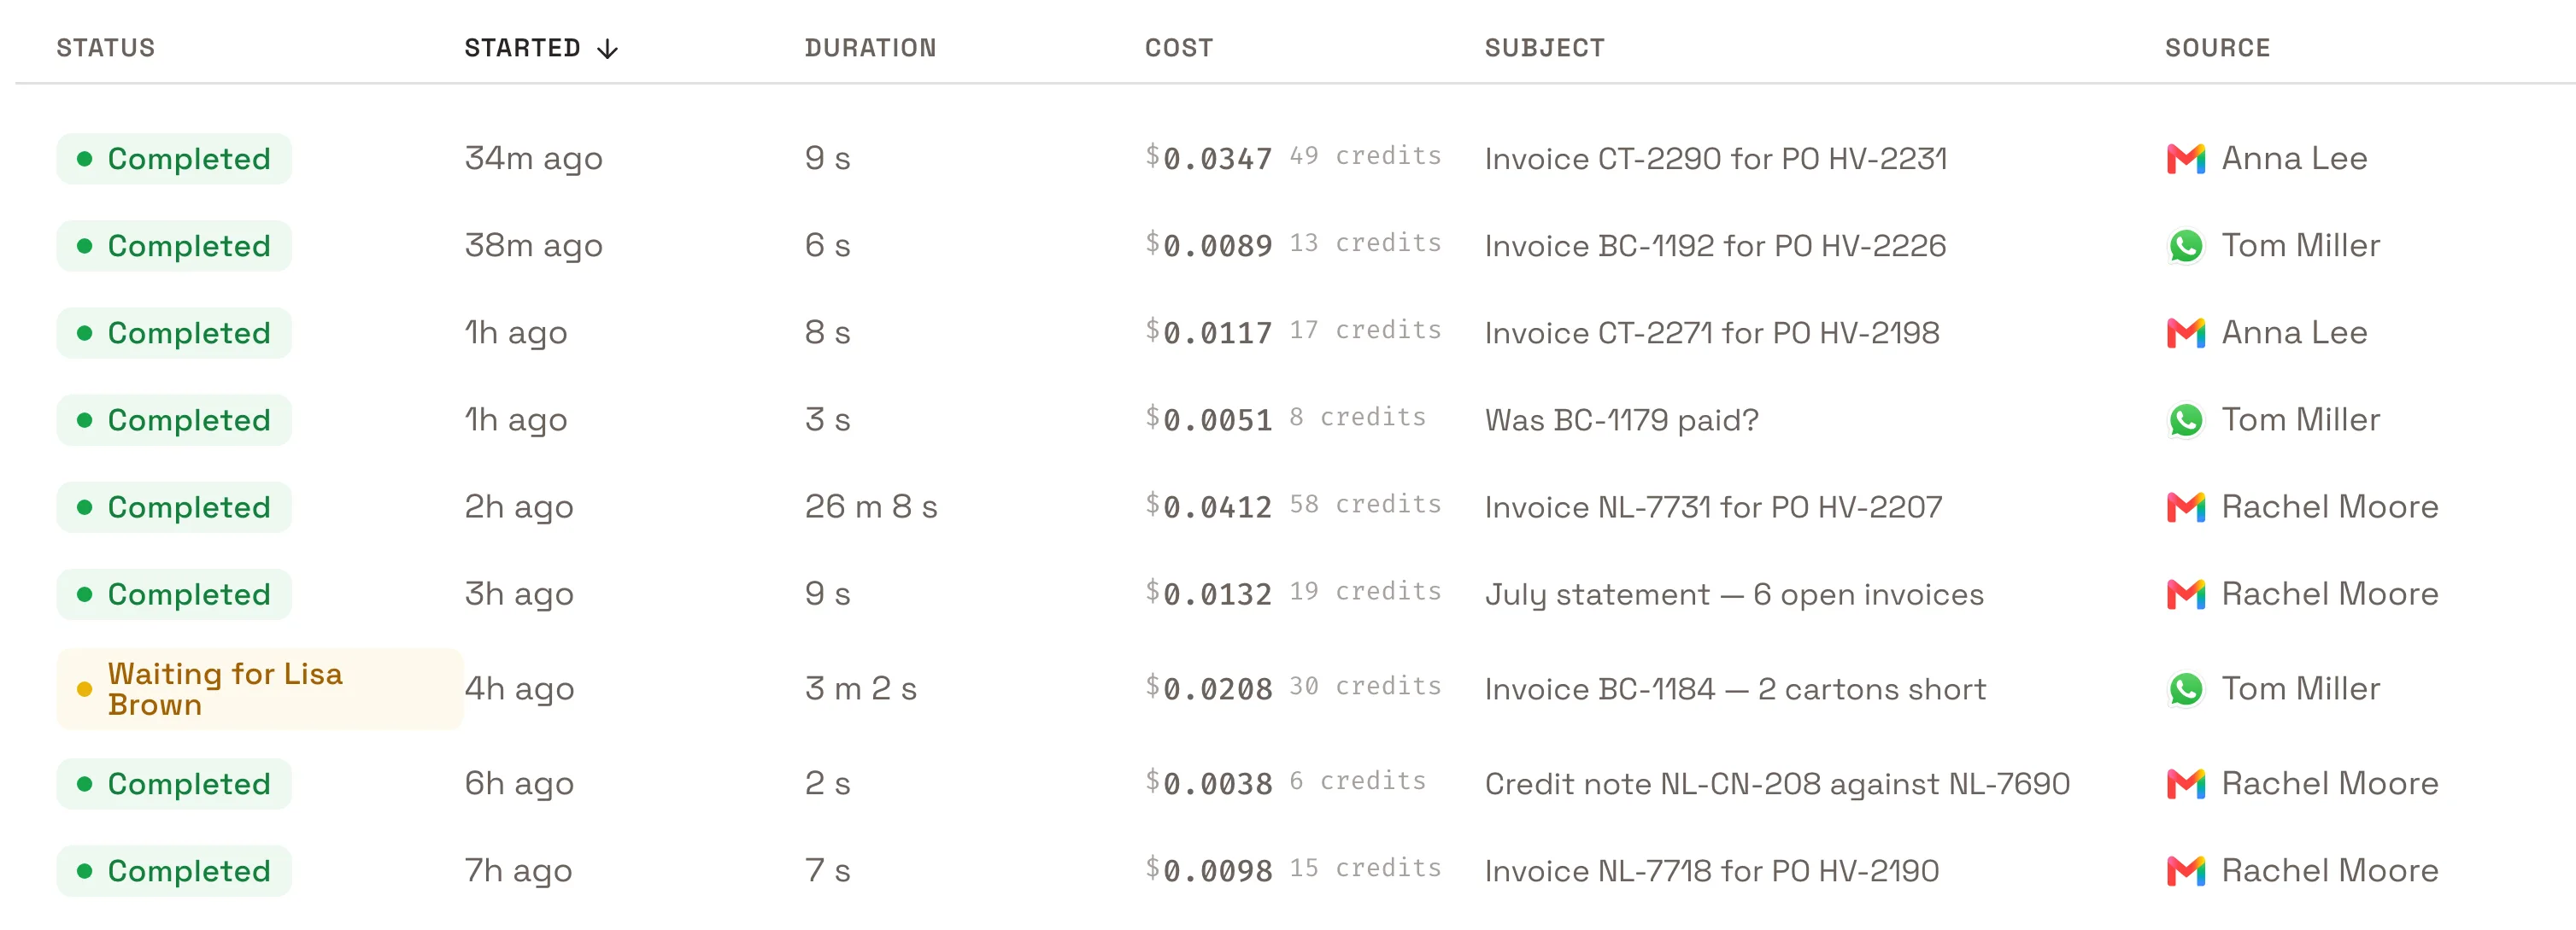Open subject 'Invoice NL-7731 for PO HV-2207'
Screen dimensions: 2576x930
1713,507
